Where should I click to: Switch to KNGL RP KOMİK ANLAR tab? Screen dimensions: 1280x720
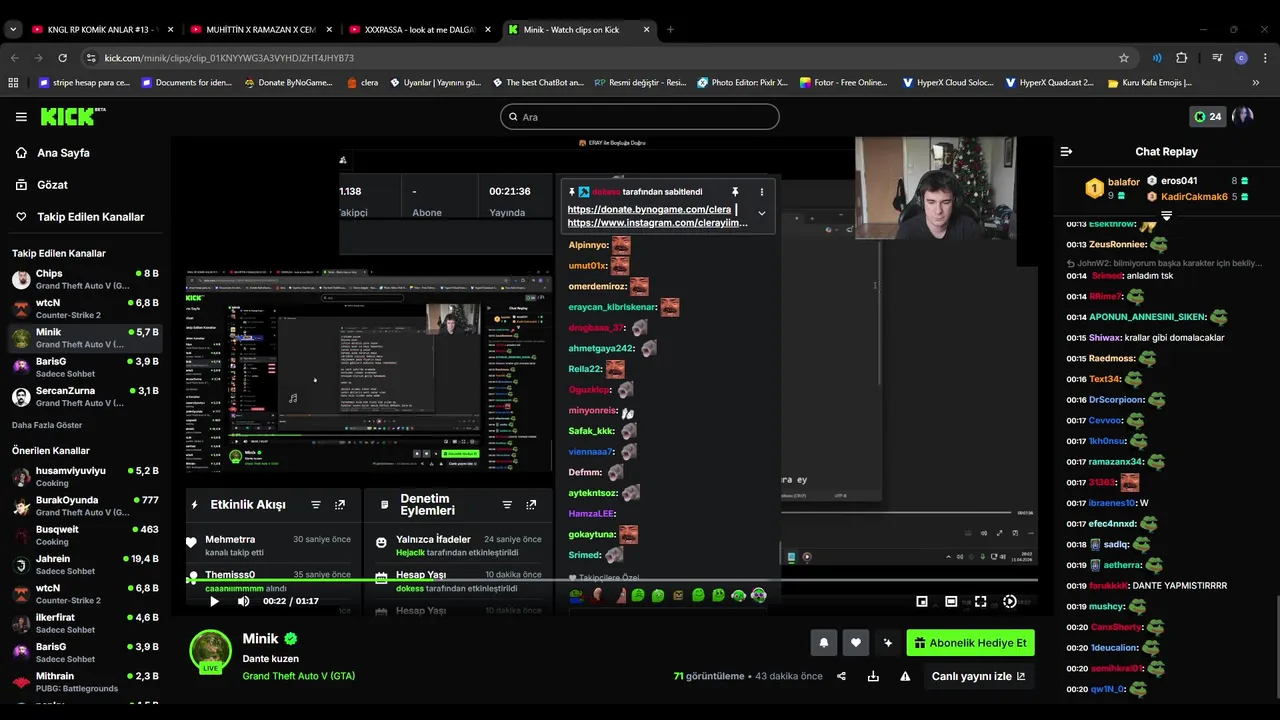click(103, 29)
